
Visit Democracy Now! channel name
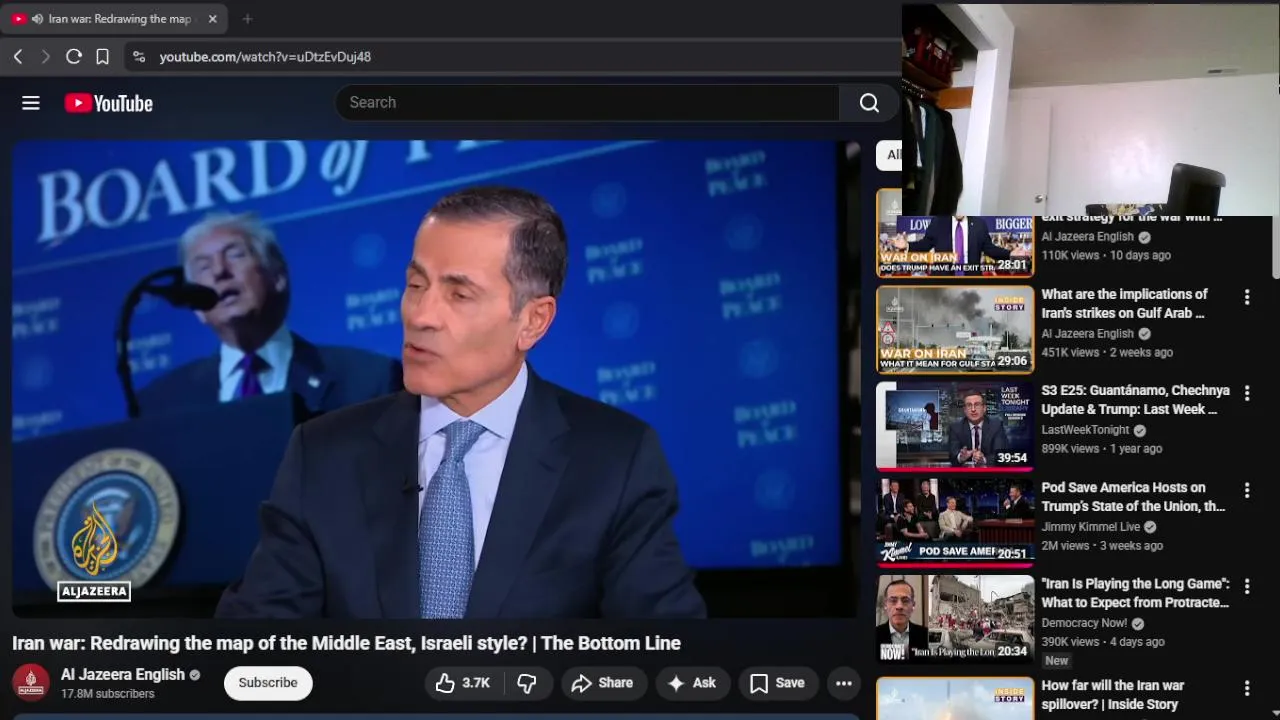(1086, 623)
